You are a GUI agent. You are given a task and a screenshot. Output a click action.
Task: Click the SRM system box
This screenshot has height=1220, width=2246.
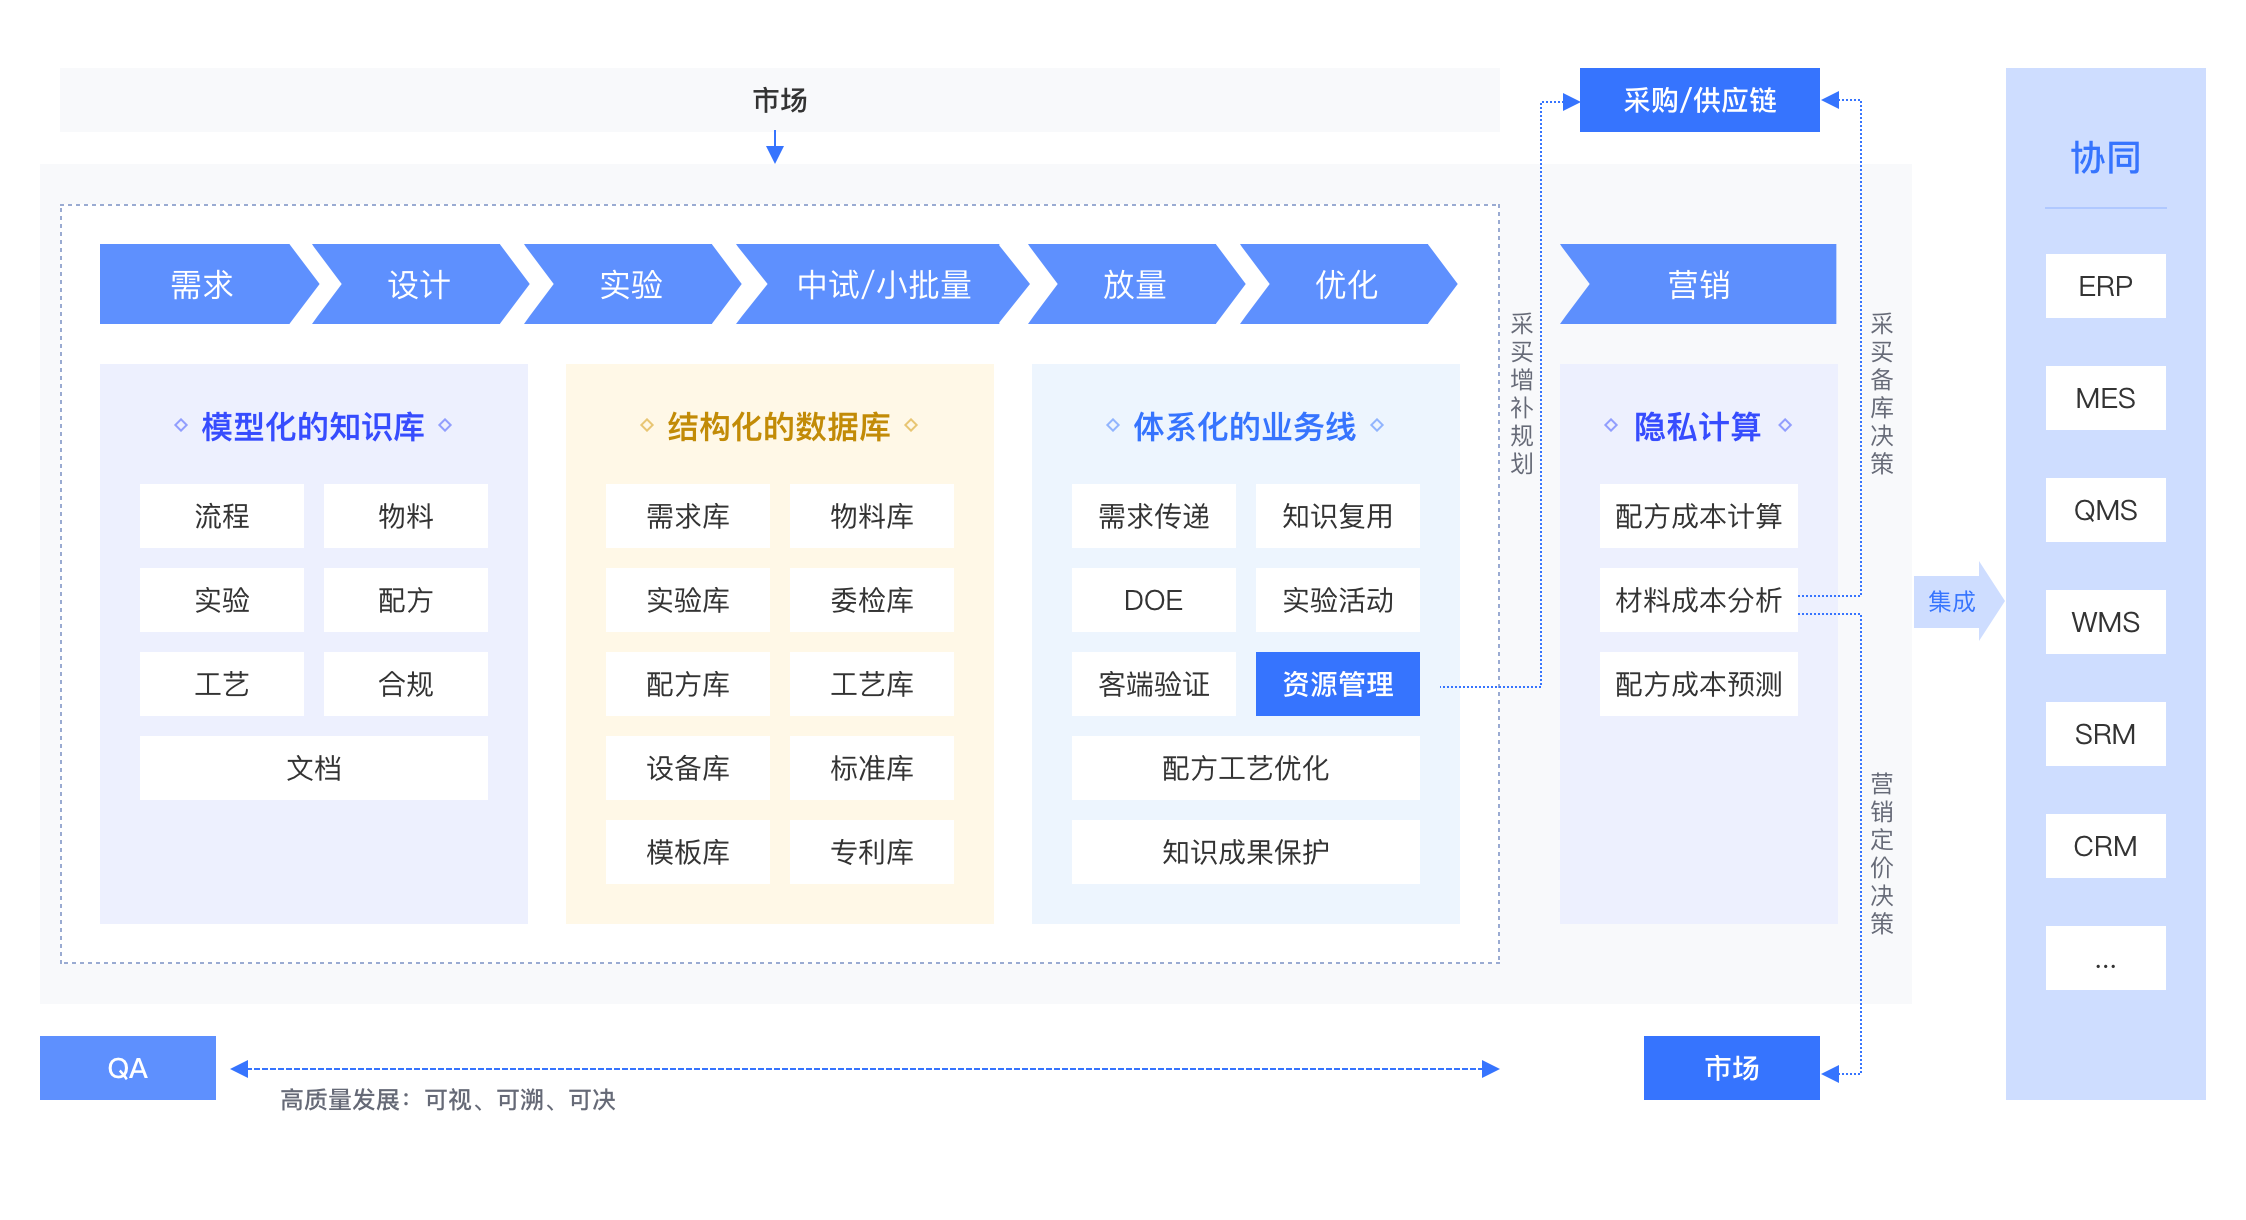(x=2105, y=734)
